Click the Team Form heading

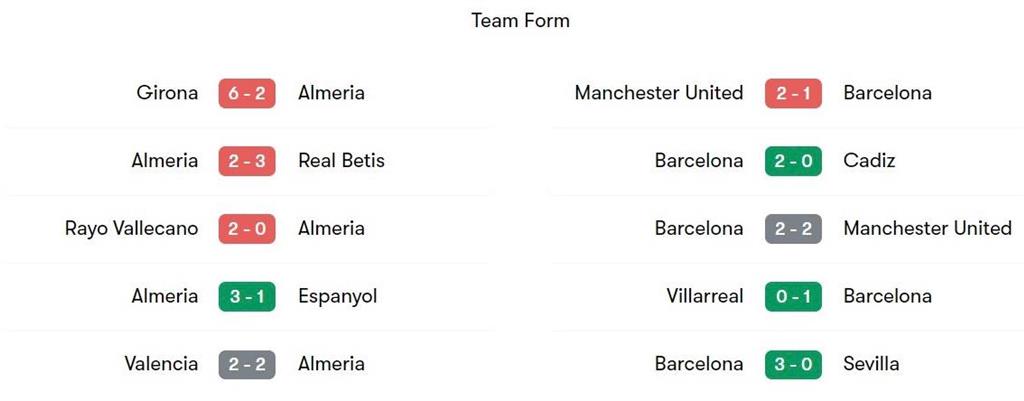point(520,20)
